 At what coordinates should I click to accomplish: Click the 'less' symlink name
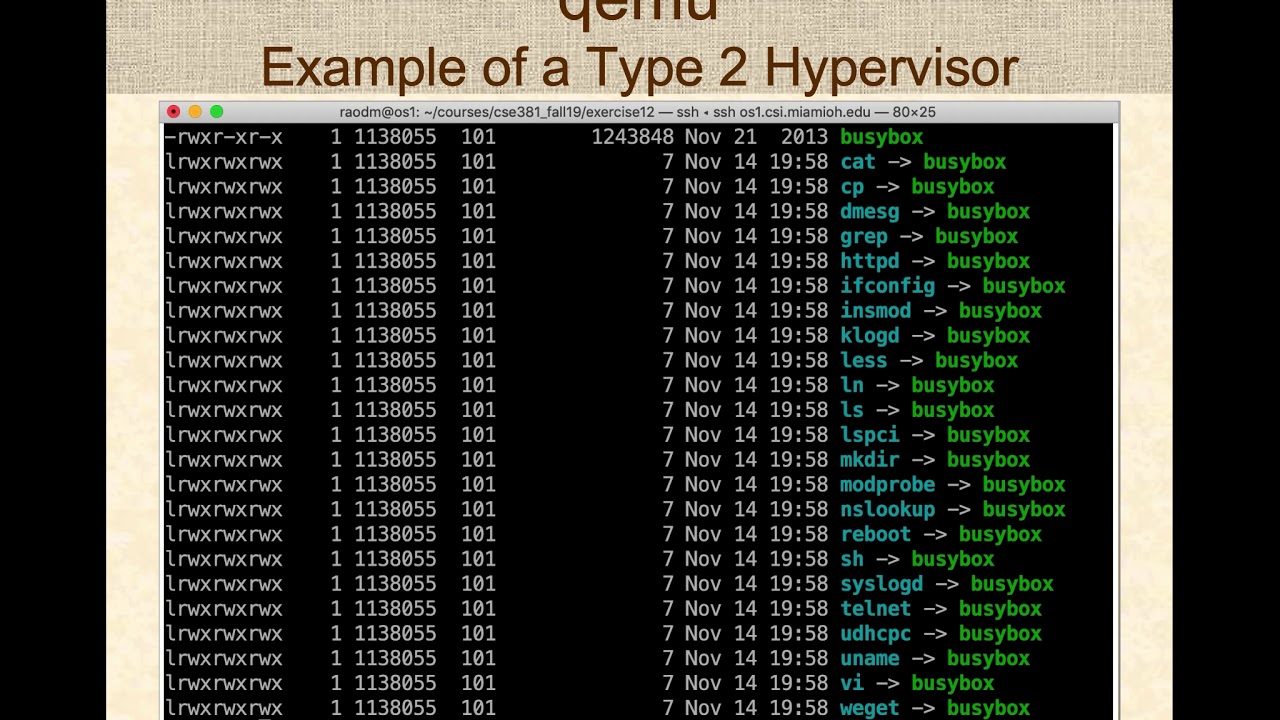click(863, 361)
